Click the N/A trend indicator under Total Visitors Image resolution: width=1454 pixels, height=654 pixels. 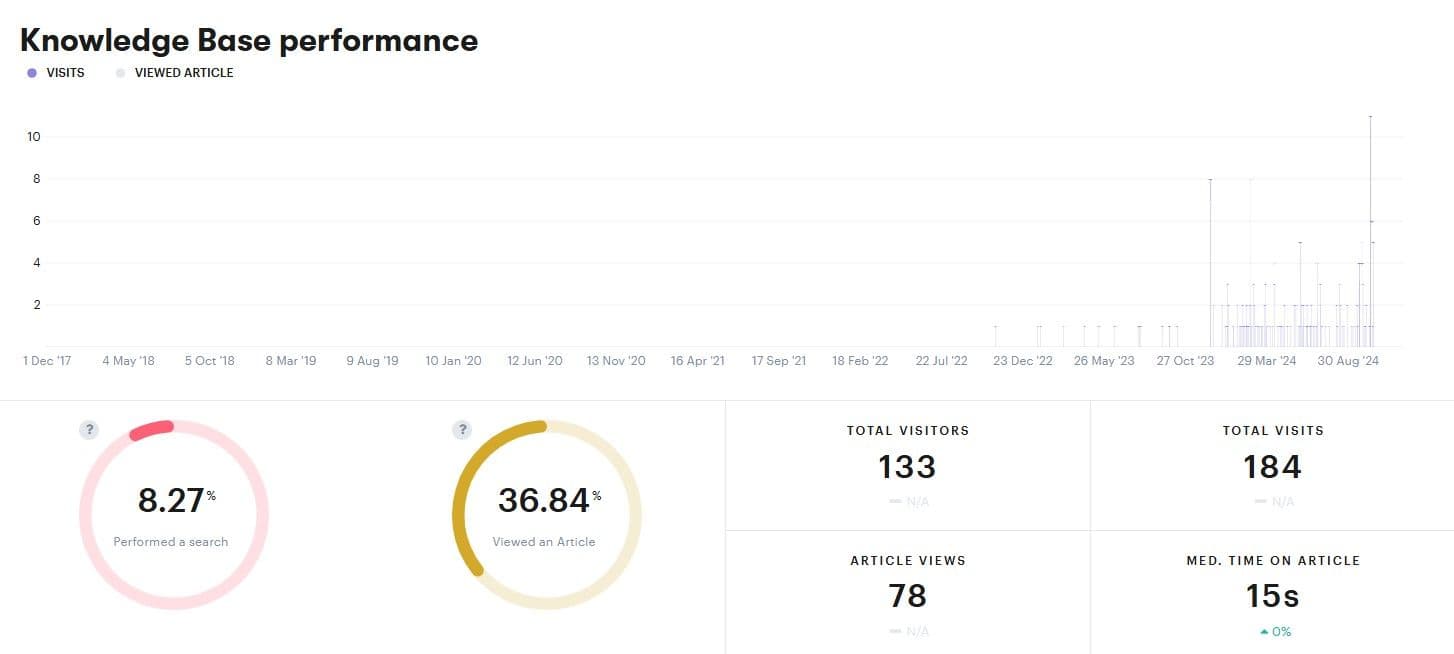[x=906, y=501]
